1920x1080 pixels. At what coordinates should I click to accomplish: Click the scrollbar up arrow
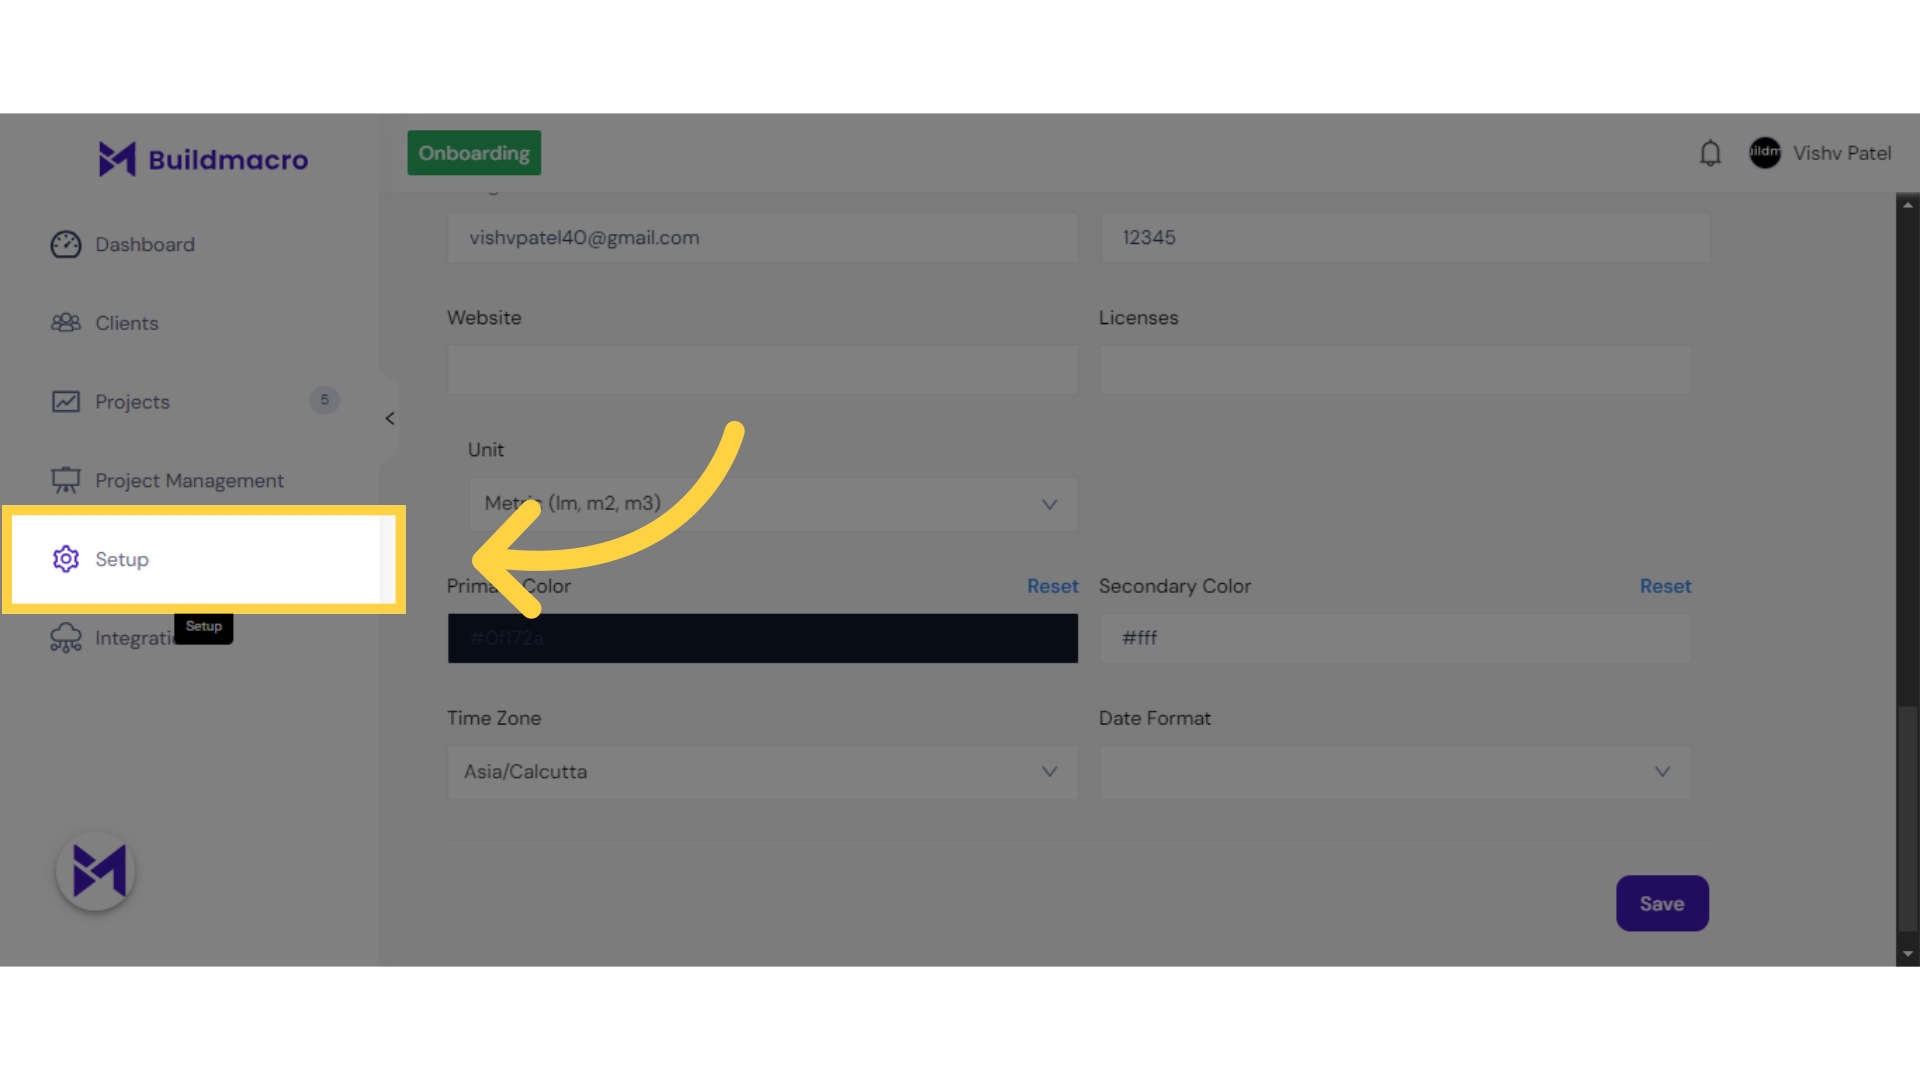(1908, 205)
